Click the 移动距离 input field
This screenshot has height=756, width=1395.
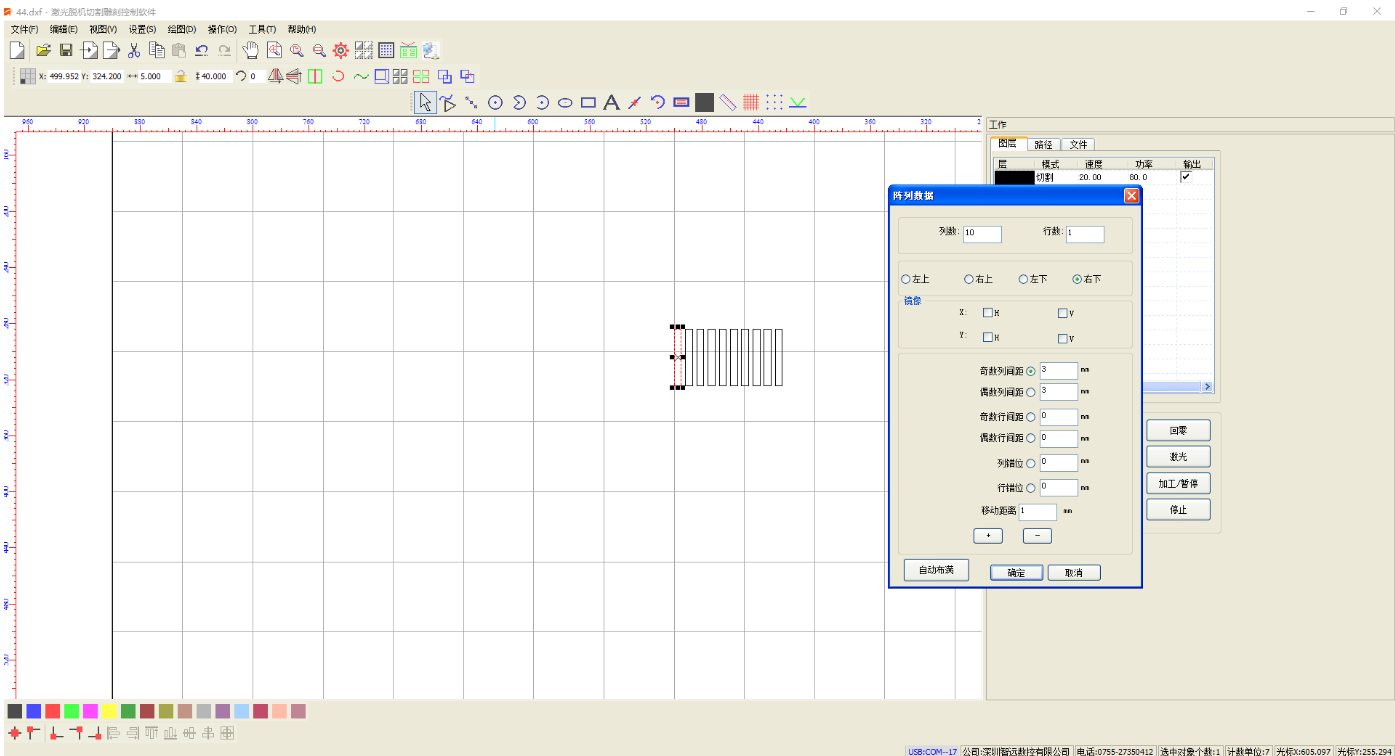(x=1037, y=512)
